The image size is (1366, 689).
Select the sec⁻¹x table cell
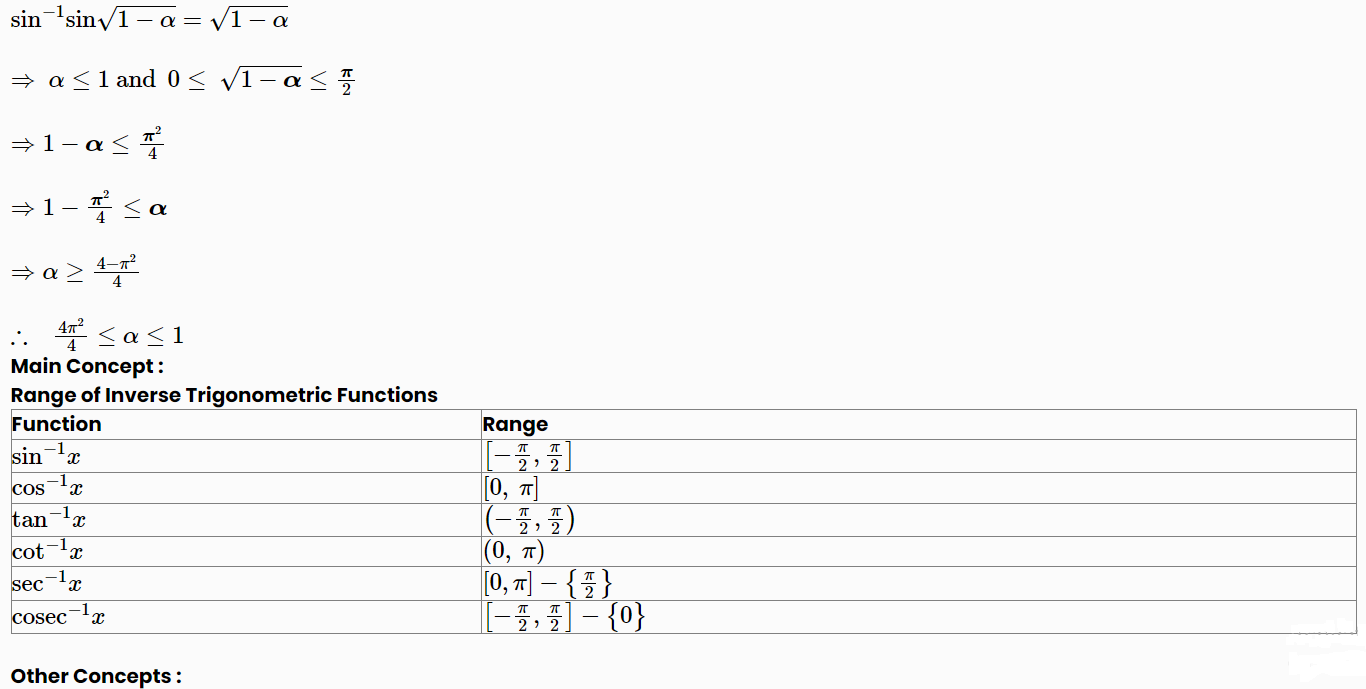[246, 584]
